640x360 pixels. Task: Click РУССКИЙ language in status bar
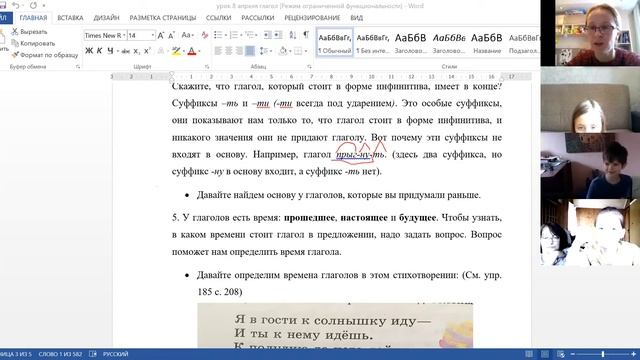pyautogui.click(x=116, y=354)
